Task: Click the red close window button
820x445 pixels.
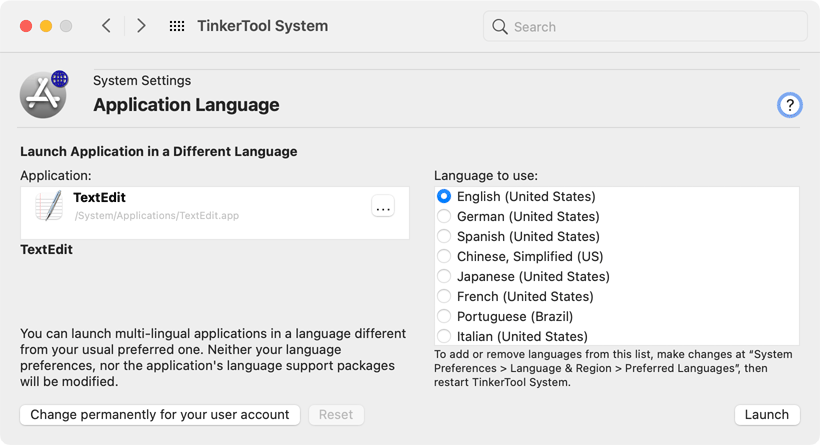Action: coord(26,26)
